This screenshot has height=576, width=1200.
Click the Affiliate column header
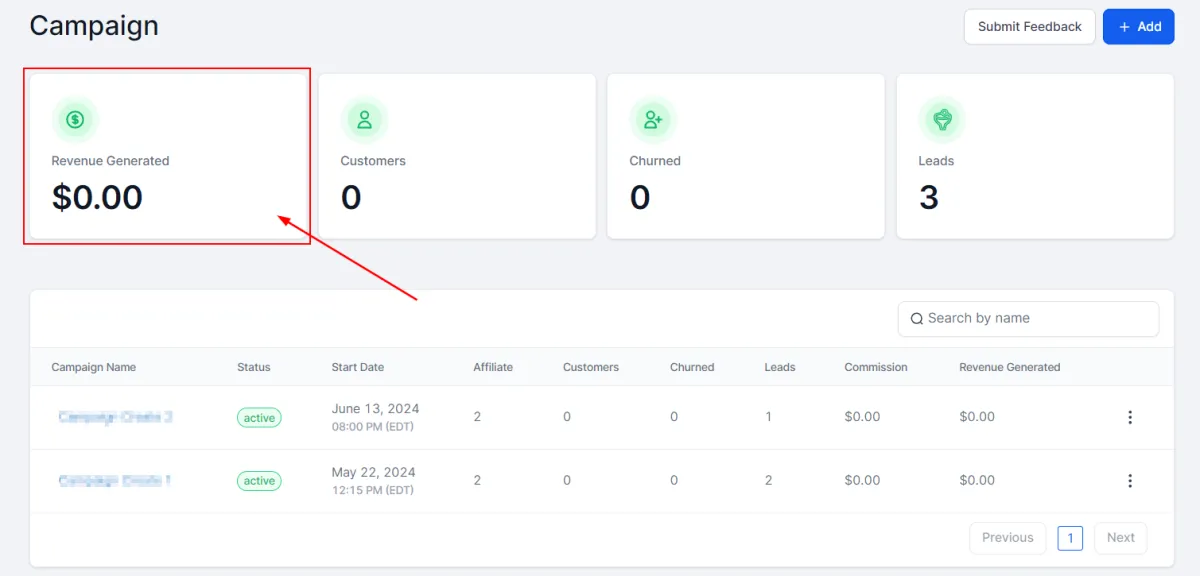493,367
